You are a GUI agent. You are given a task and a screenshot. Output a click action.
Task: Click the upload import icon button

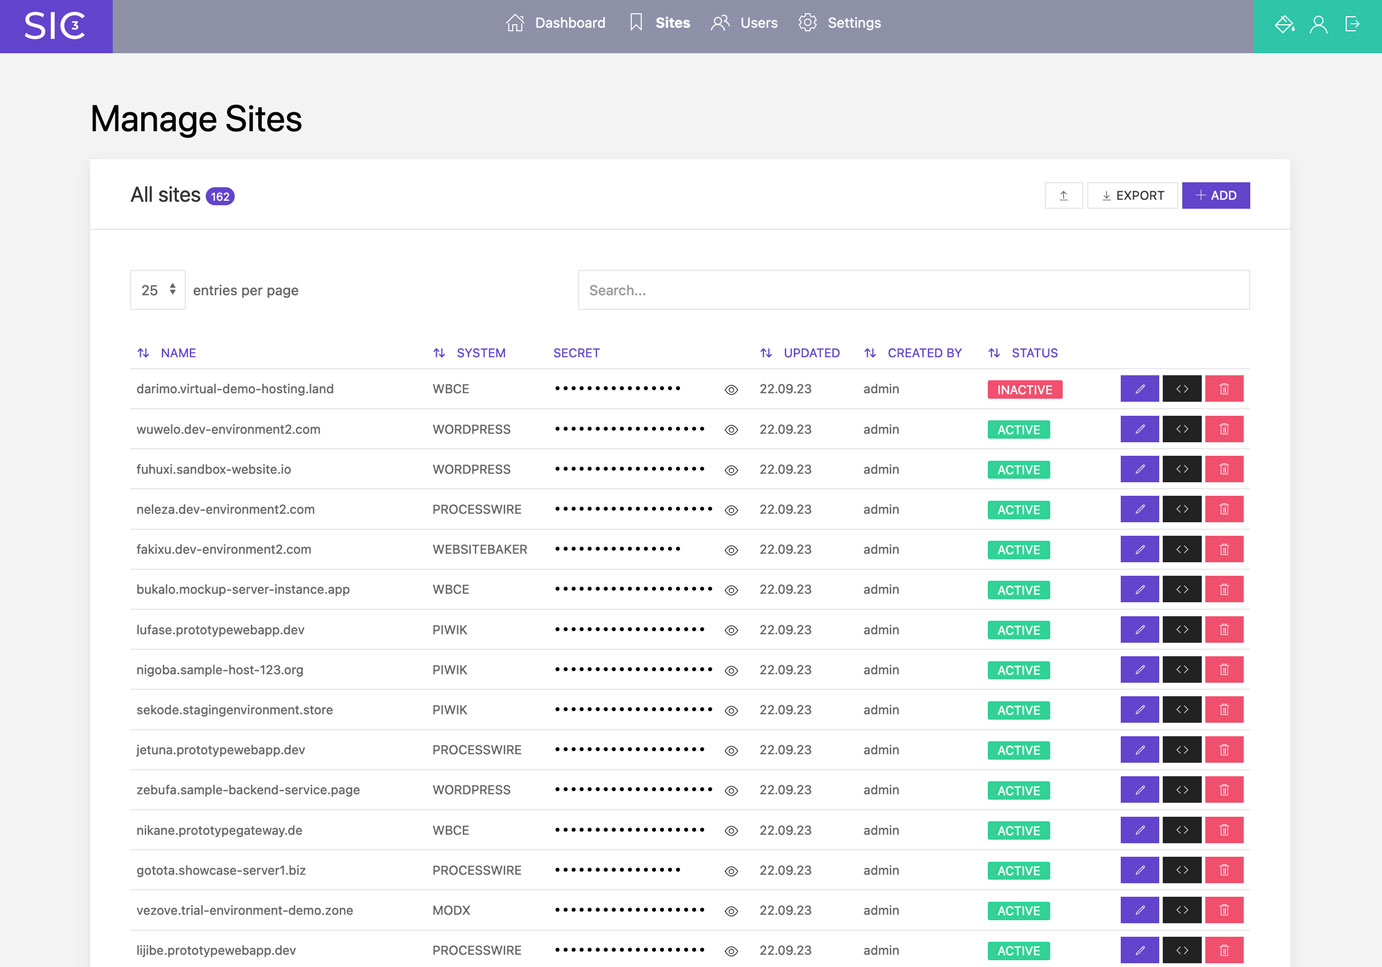tap(1064, 196)
